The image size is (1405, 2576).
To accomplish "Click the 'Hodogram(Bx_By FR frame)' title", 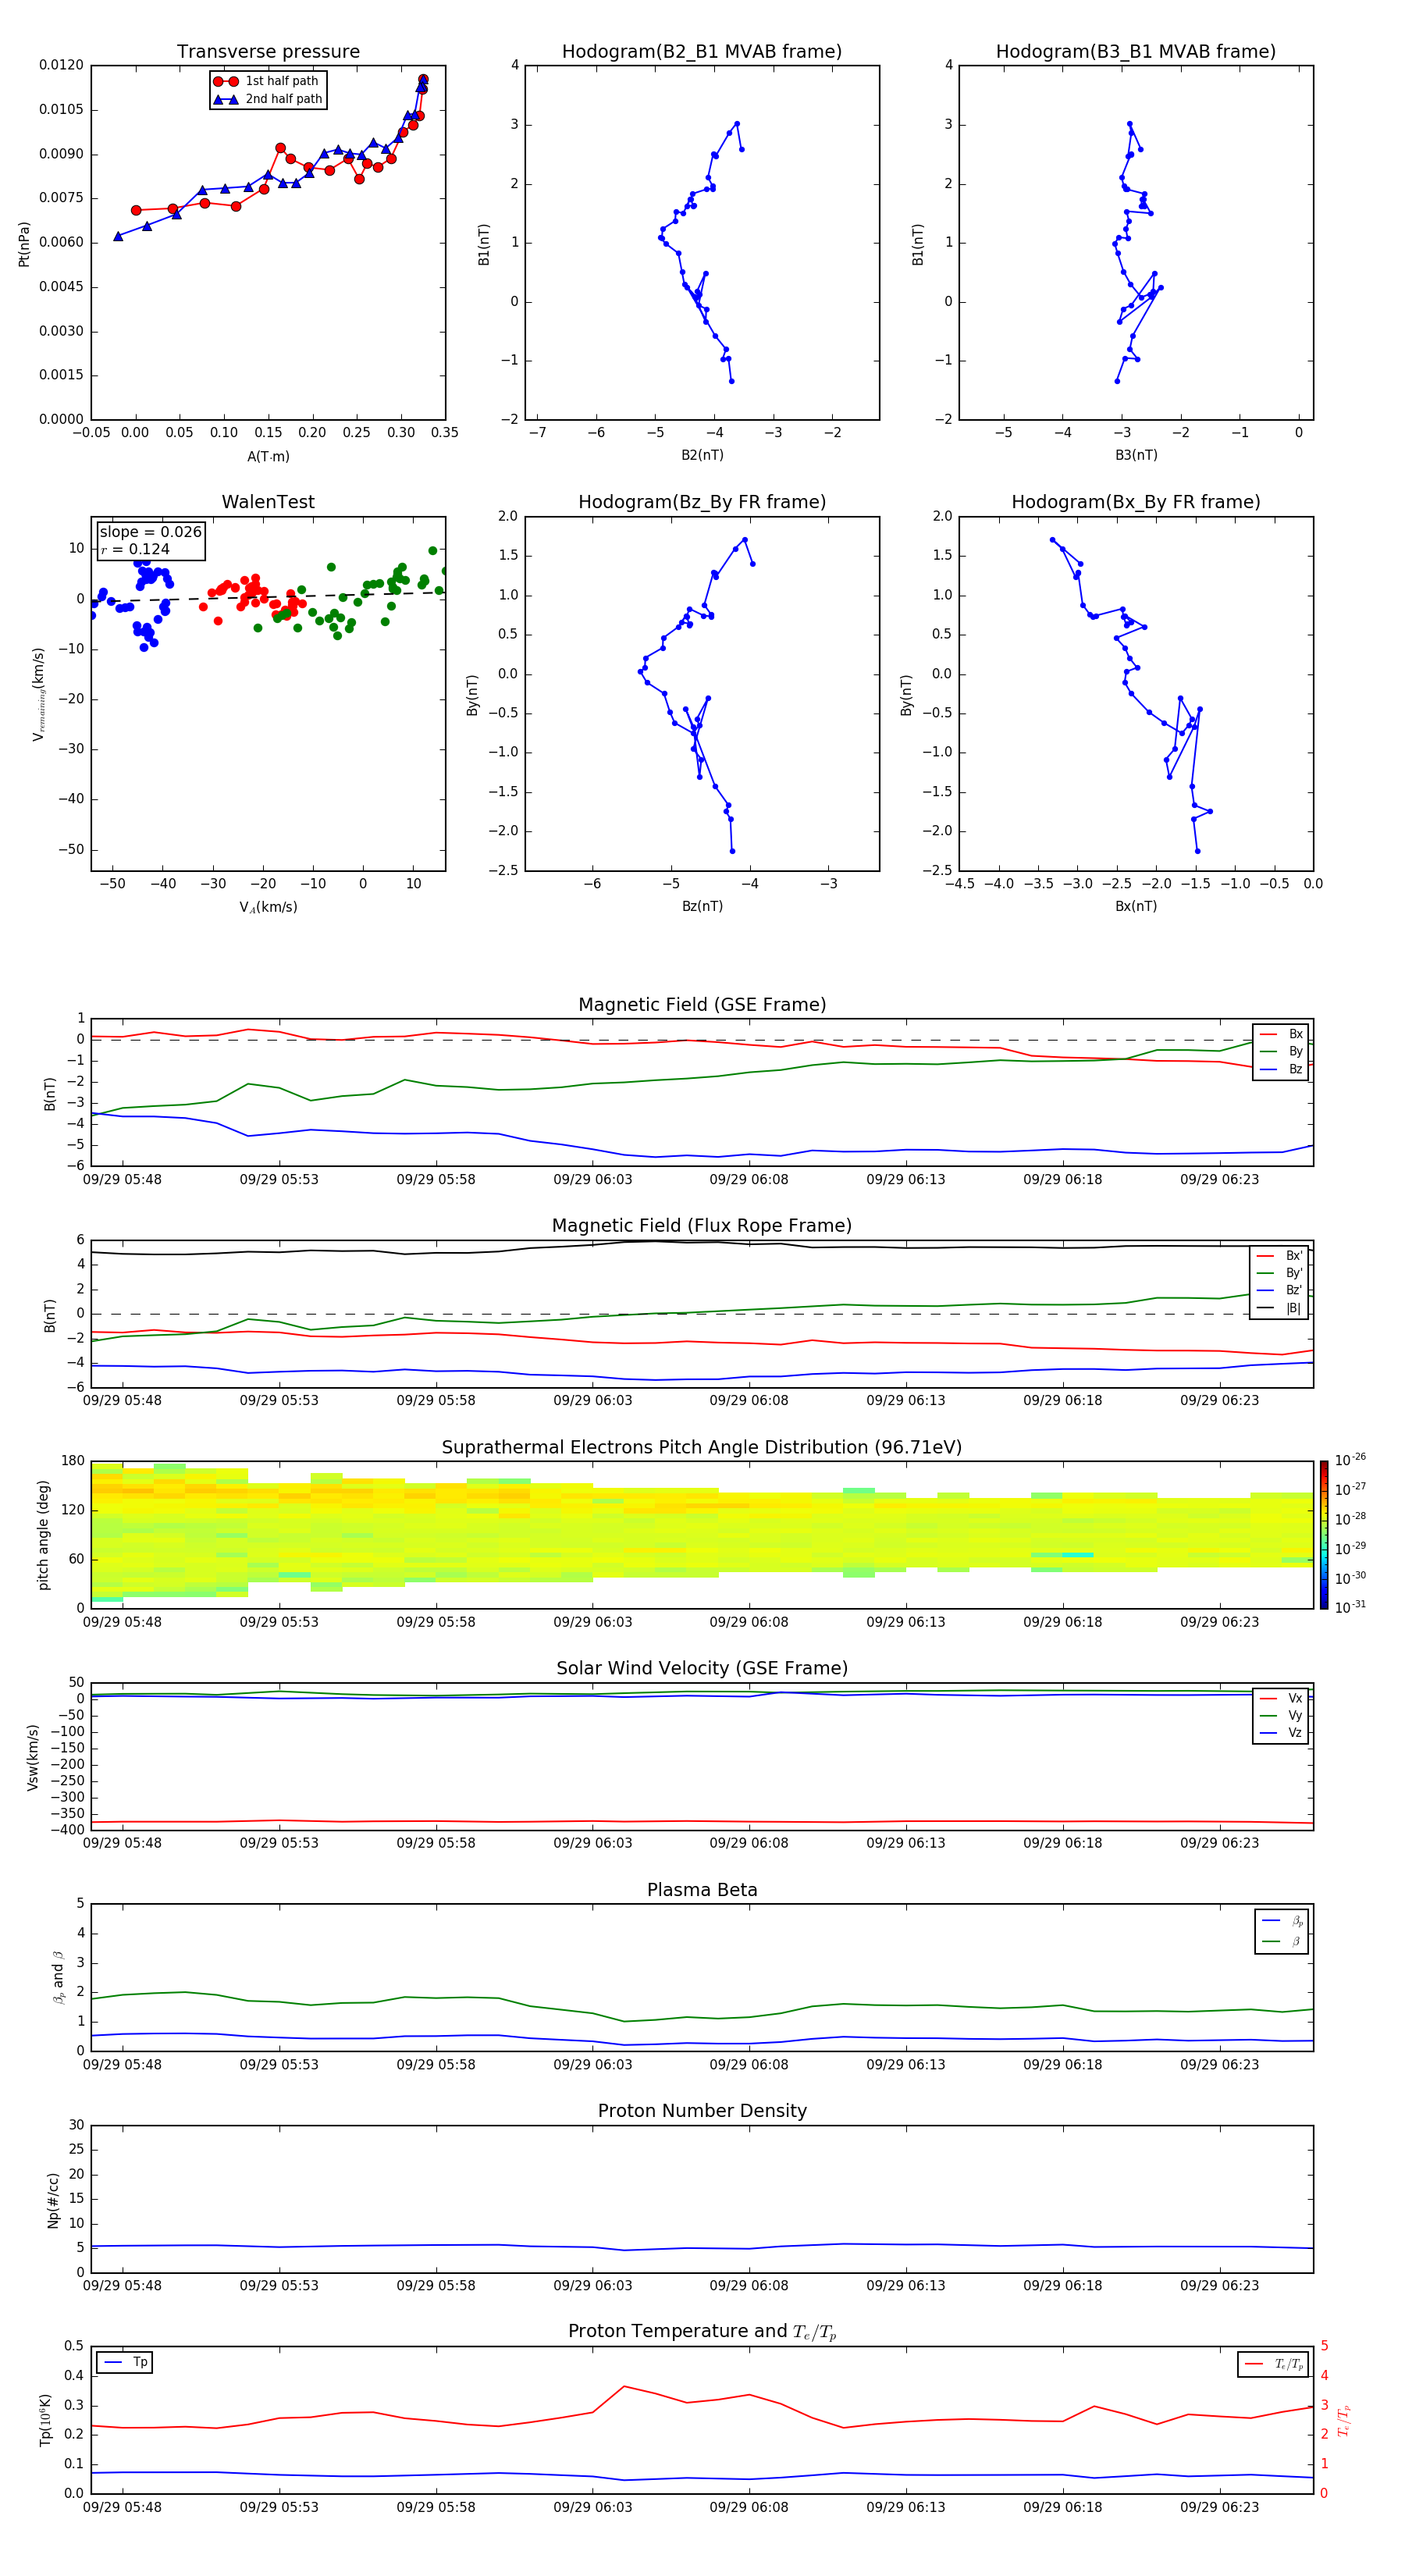I will 1136,502.
